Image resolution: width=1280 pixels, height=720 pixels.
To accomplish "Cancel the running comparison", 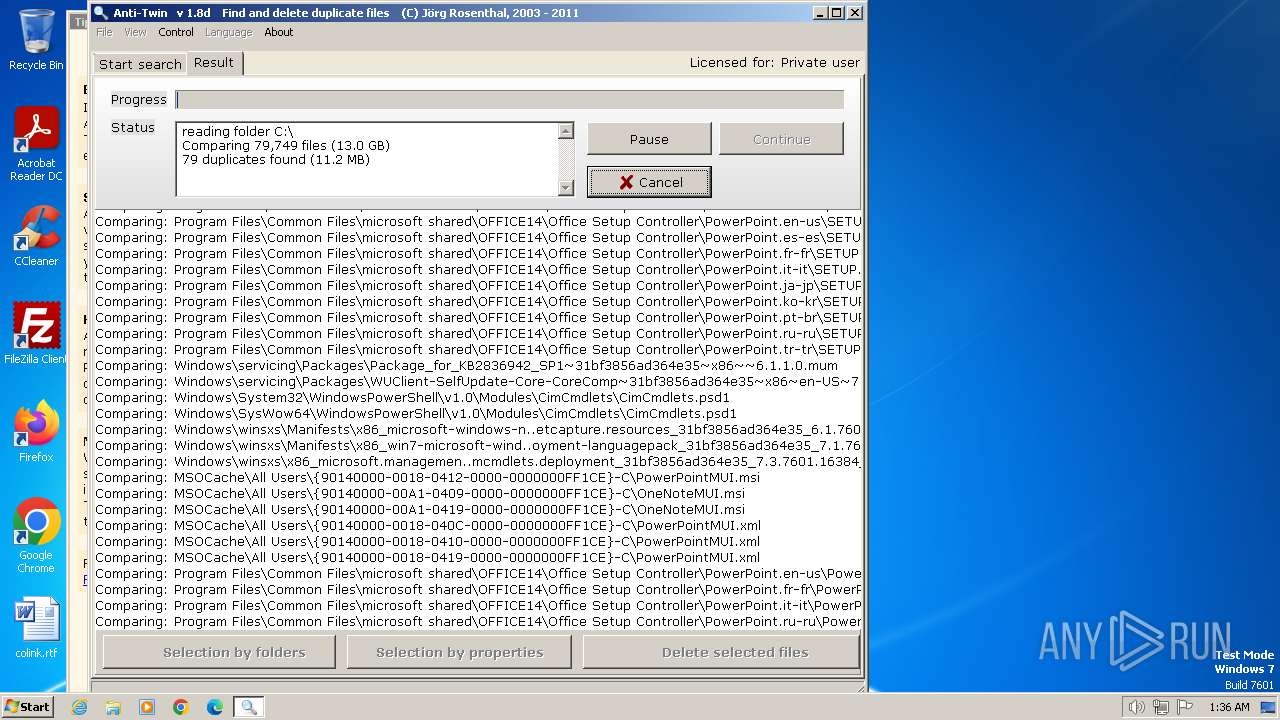I will (649, 182).
